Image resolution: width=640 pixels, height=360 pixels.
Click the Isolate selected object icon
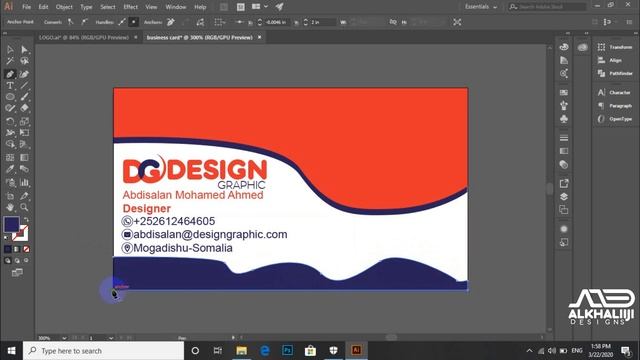[457, 22]
